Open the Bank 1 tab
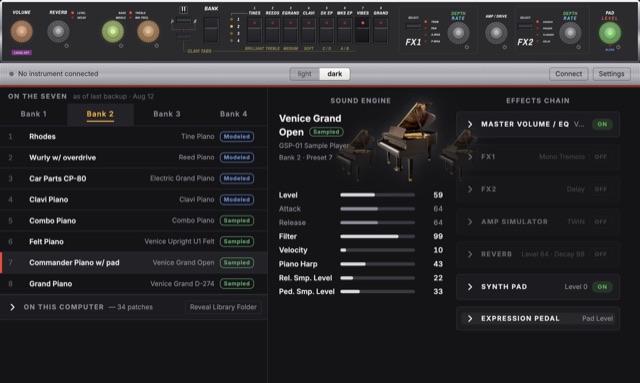This screenshot has width=640, height=383. click(33, 114)
